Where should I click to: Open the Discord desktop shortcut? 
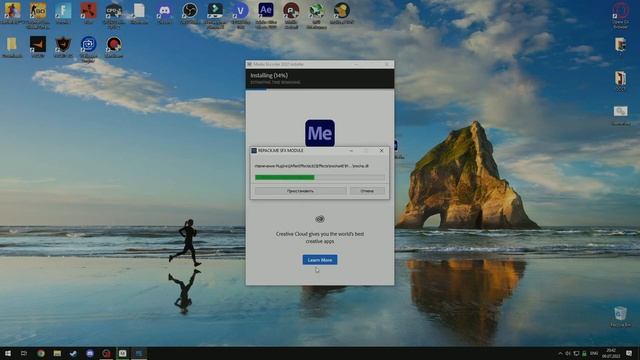point(164,11)
